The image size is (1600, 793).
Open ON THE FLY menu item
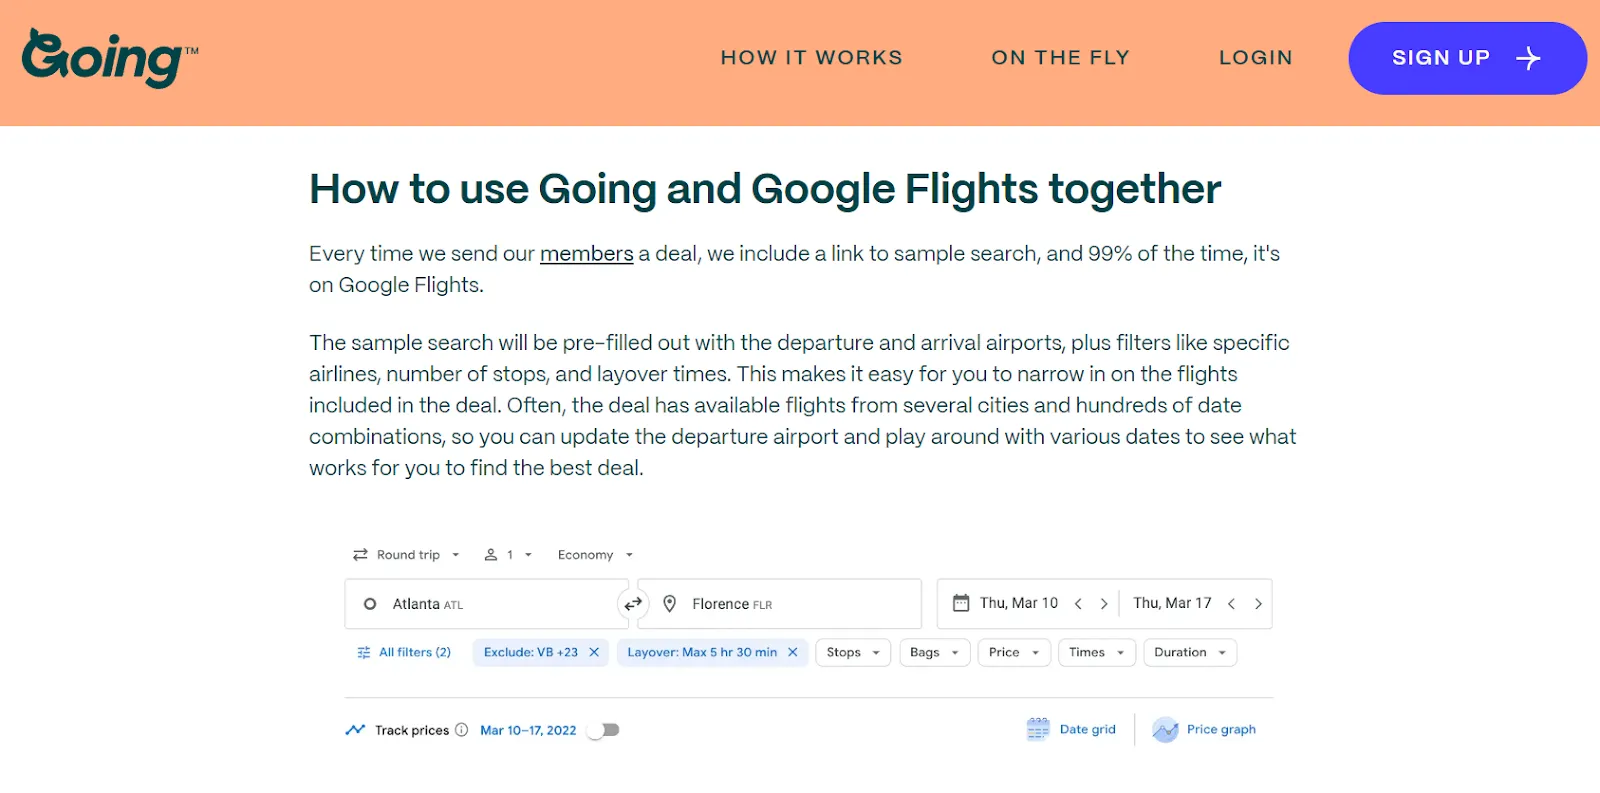pyautogui.click(x=1060, y=58)
